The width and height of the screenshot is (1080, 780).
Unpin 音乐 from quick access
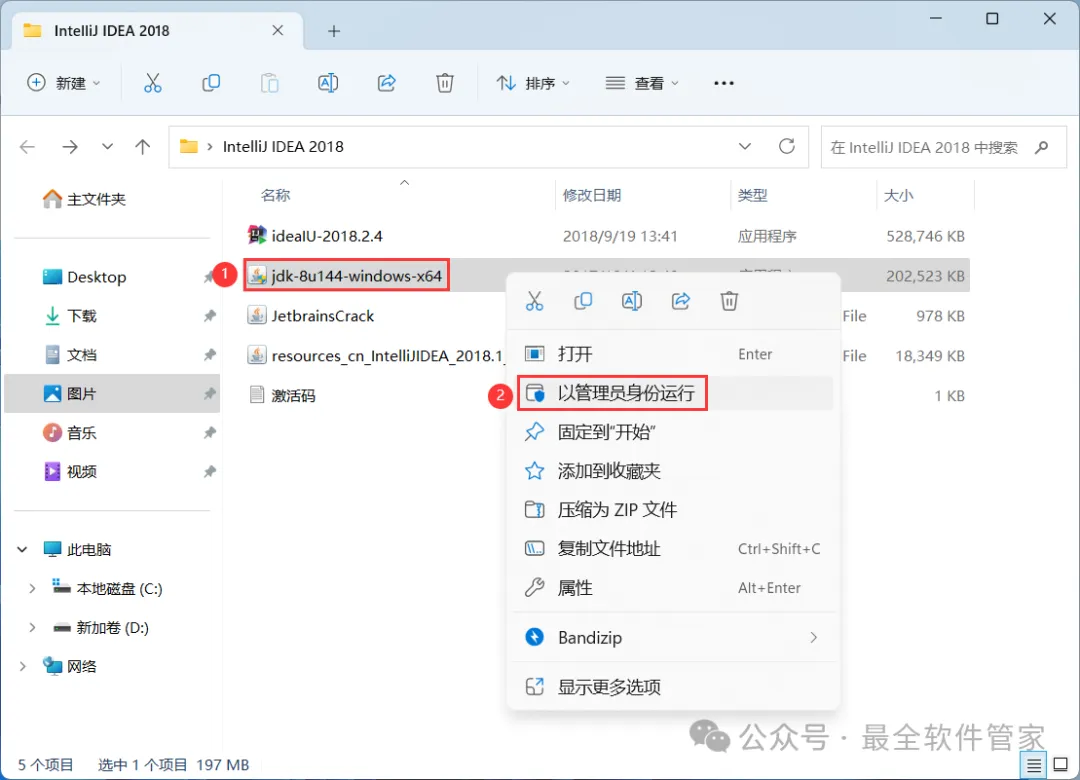(209, 433)
